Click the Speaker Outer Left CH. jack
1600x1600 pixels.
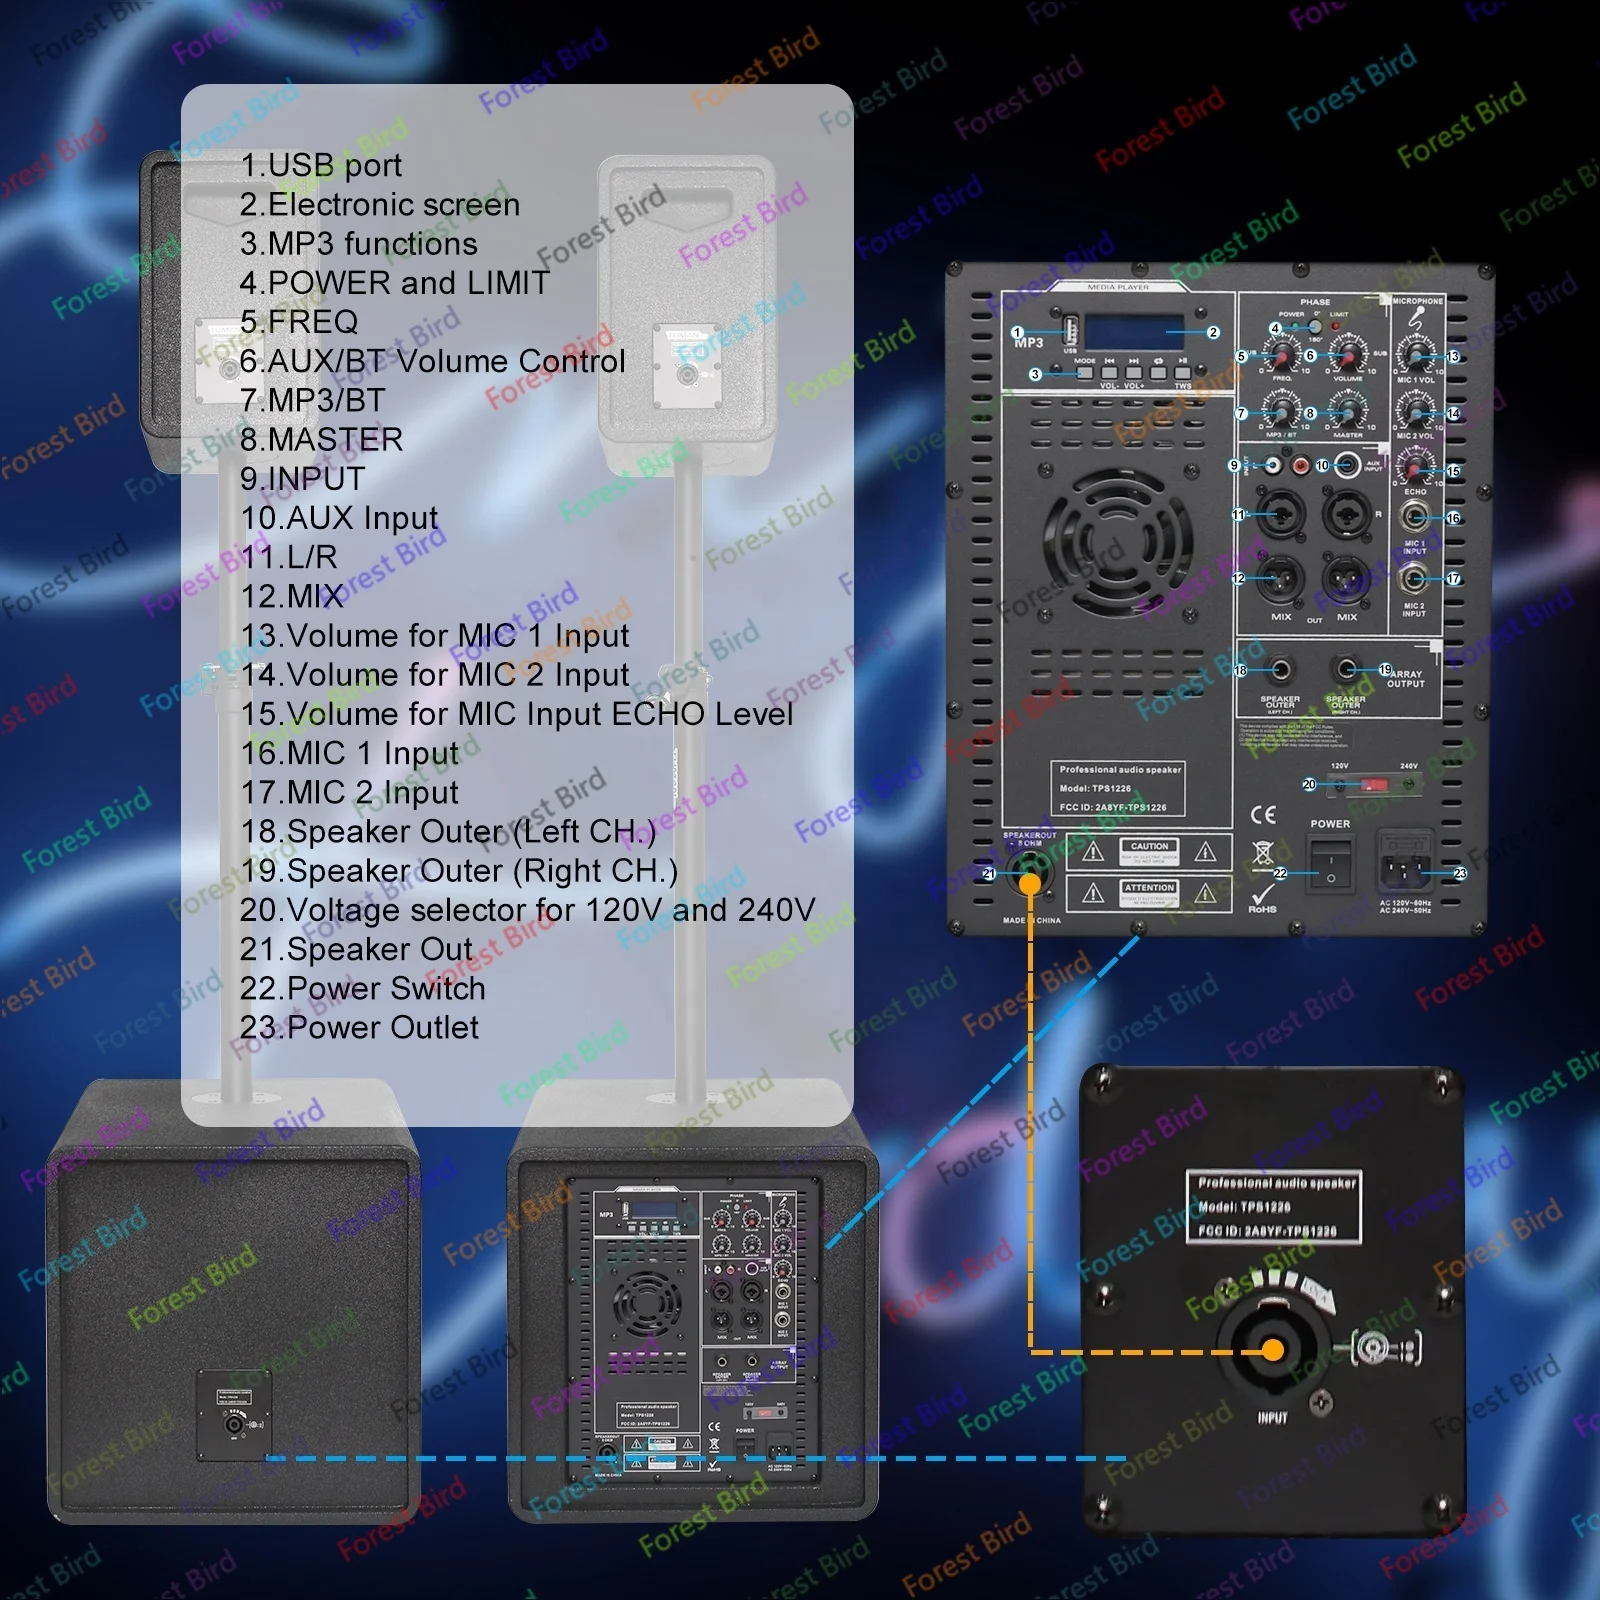[x=1279, y=670]
